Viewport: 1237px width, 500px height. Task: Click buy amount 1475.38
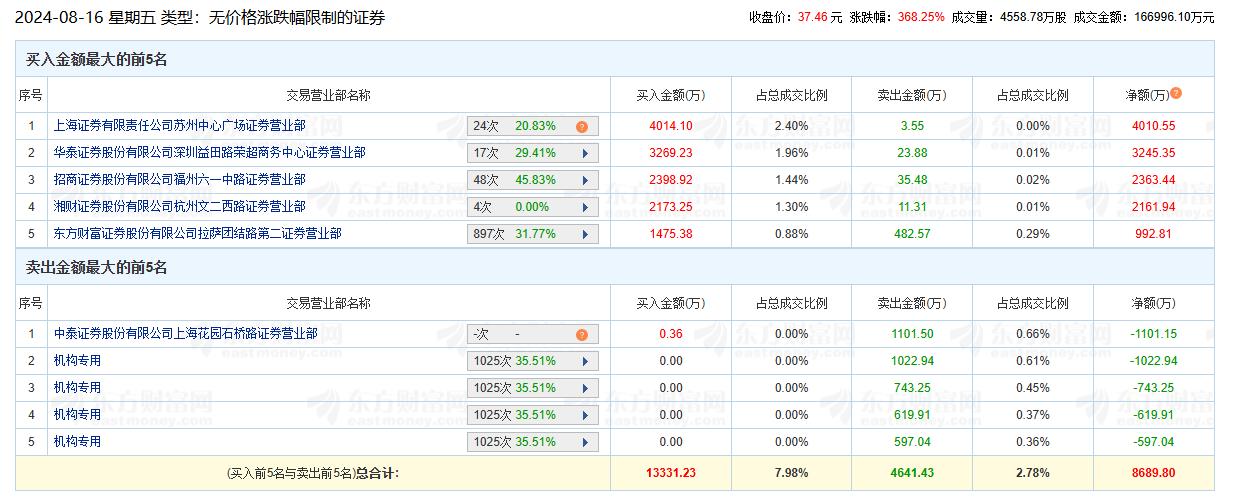(671, 234)
